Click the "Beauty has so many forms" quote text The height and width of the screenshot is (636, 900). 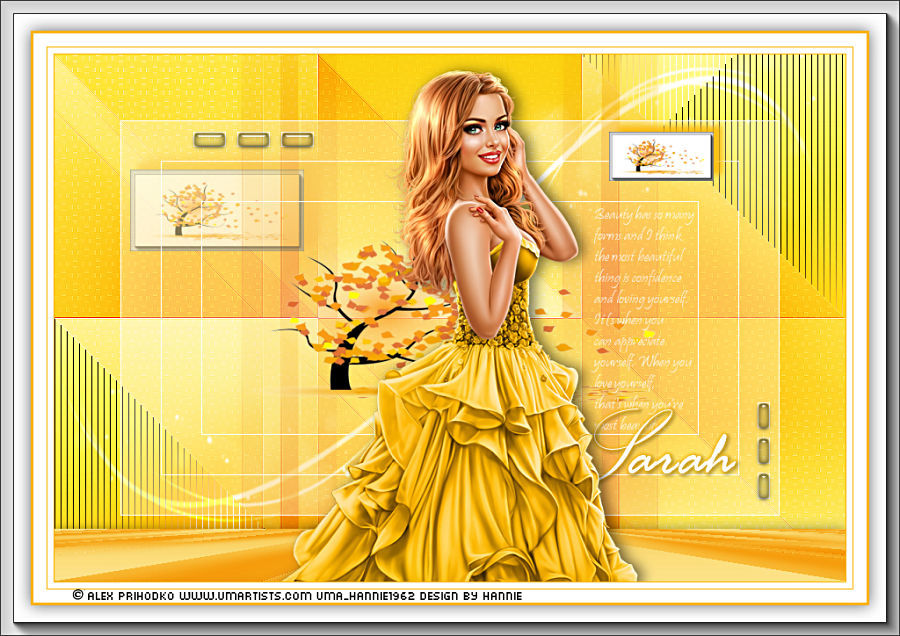[643, 320]
